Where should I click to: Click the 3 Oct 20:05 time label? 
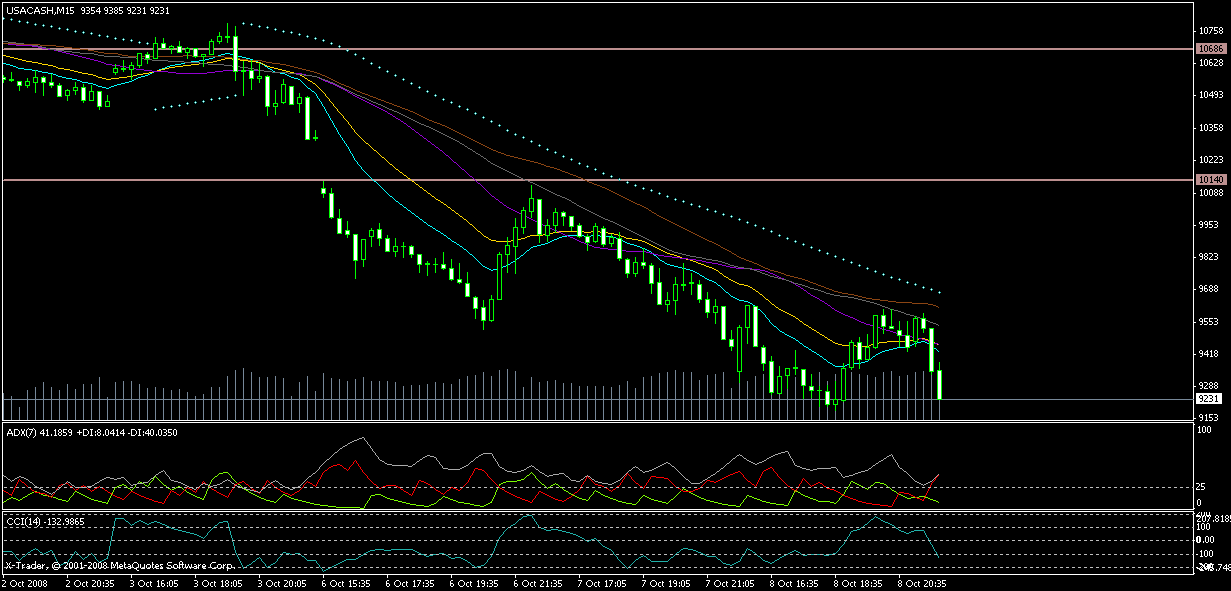point(281,582)
